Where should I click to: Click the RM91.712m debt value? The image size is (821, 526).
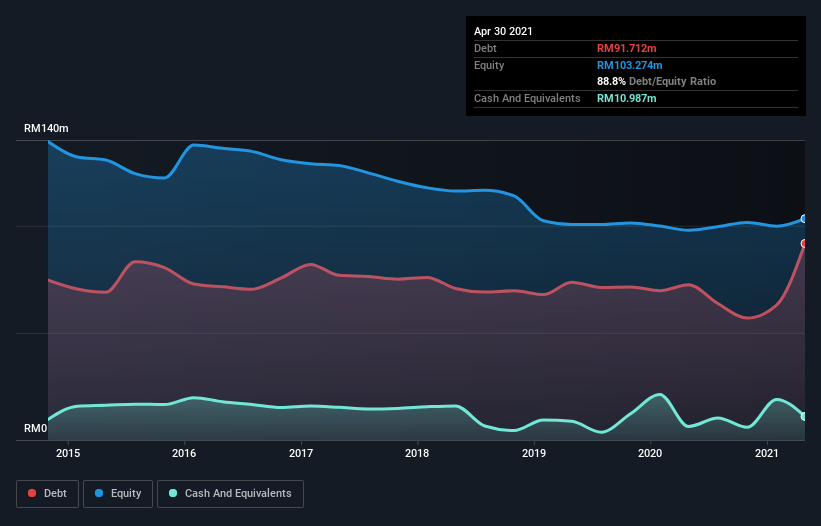pyautogui.click(x=627, y=48)
